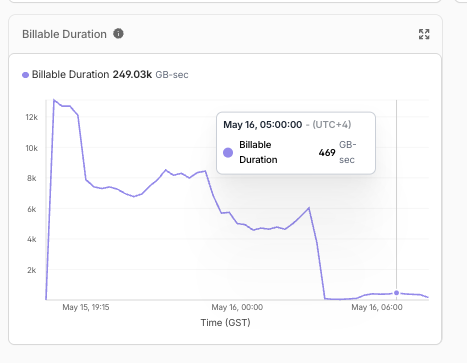The width and height of the screenshot is (467, 363).
Task: Click the "249.03k" total value
Action: point(132,74)
